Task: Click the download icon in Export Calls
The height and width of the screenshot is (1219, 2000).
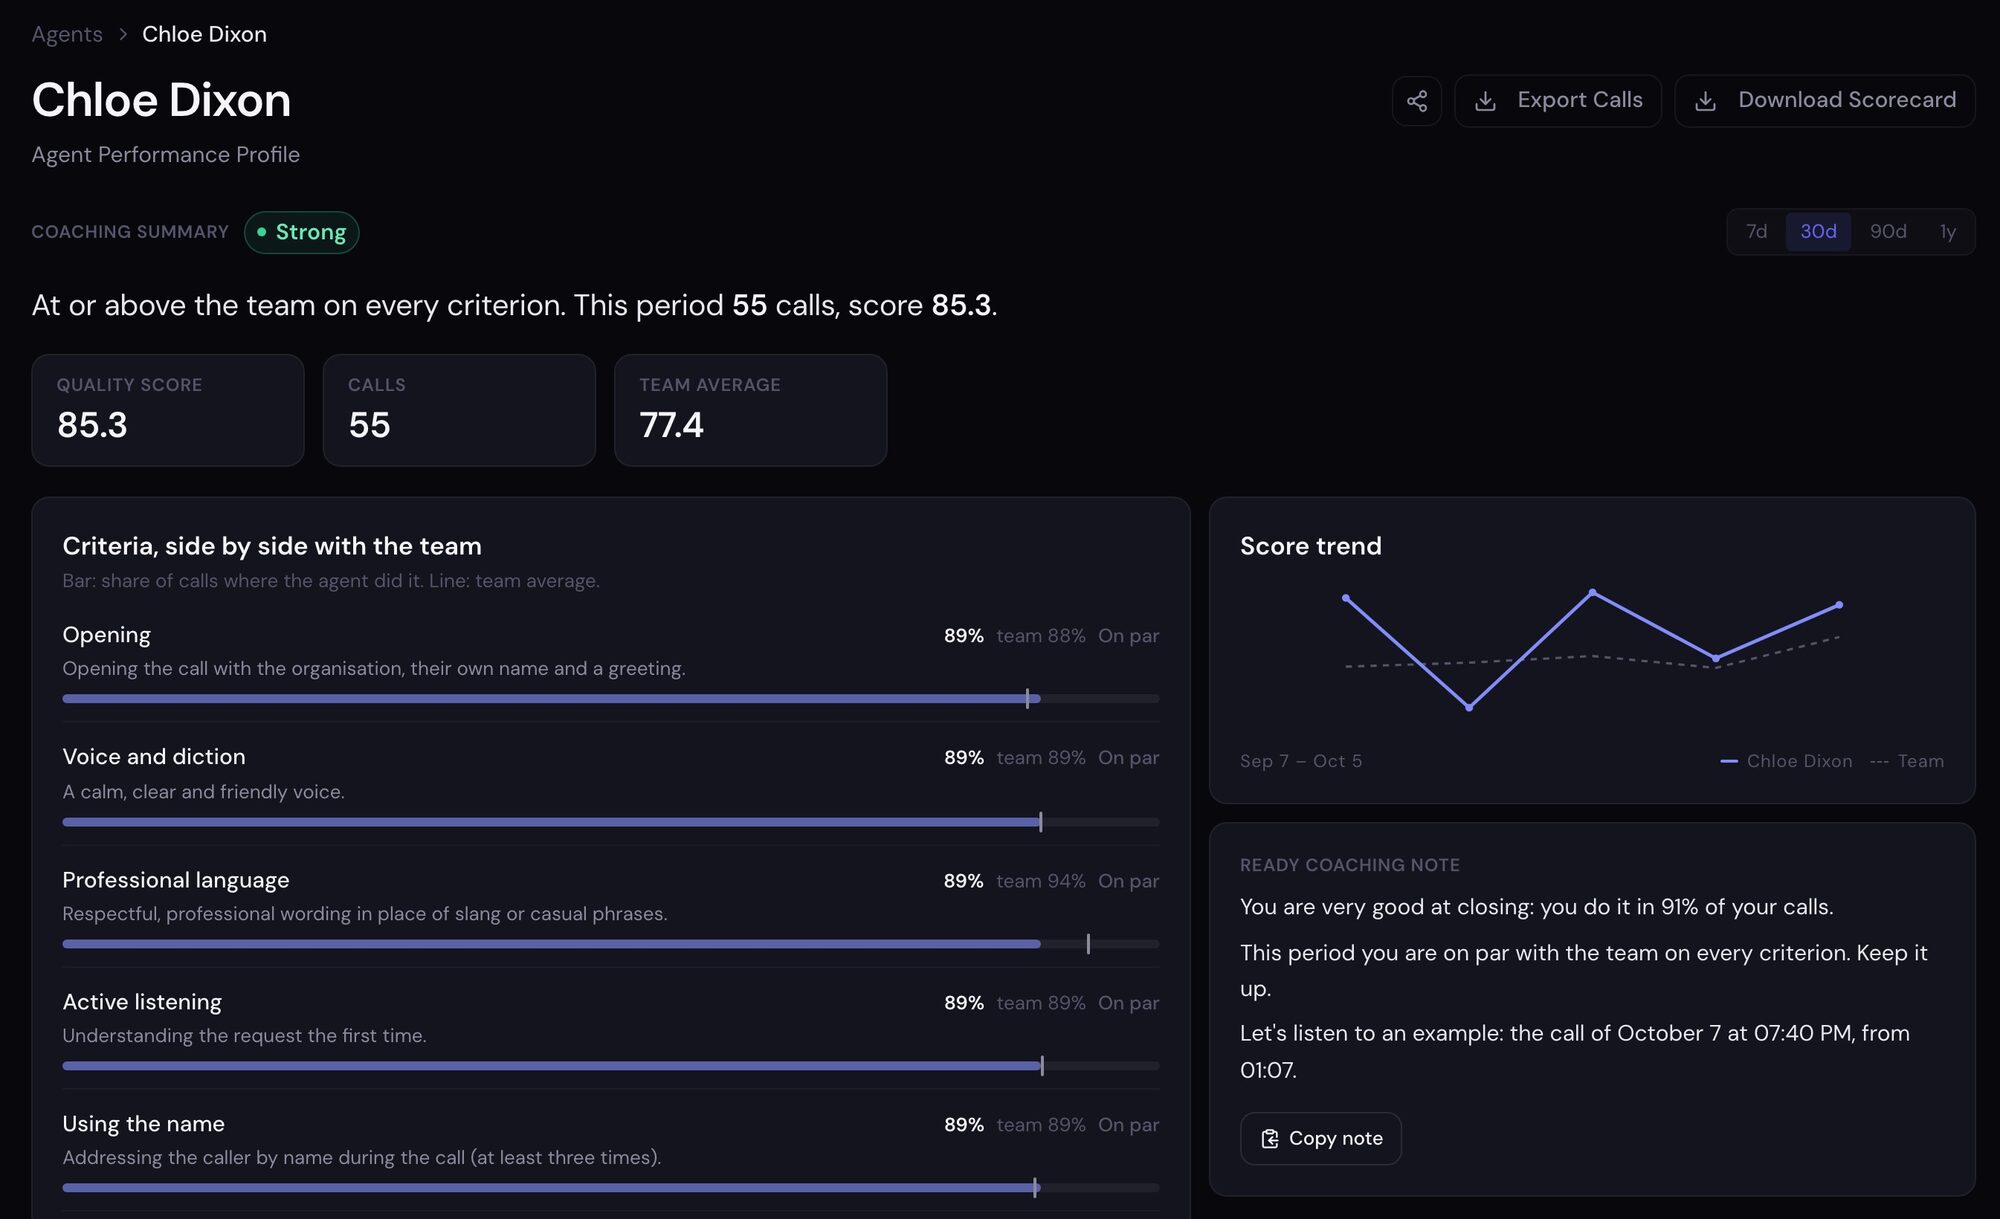Action: point(1485,101)
